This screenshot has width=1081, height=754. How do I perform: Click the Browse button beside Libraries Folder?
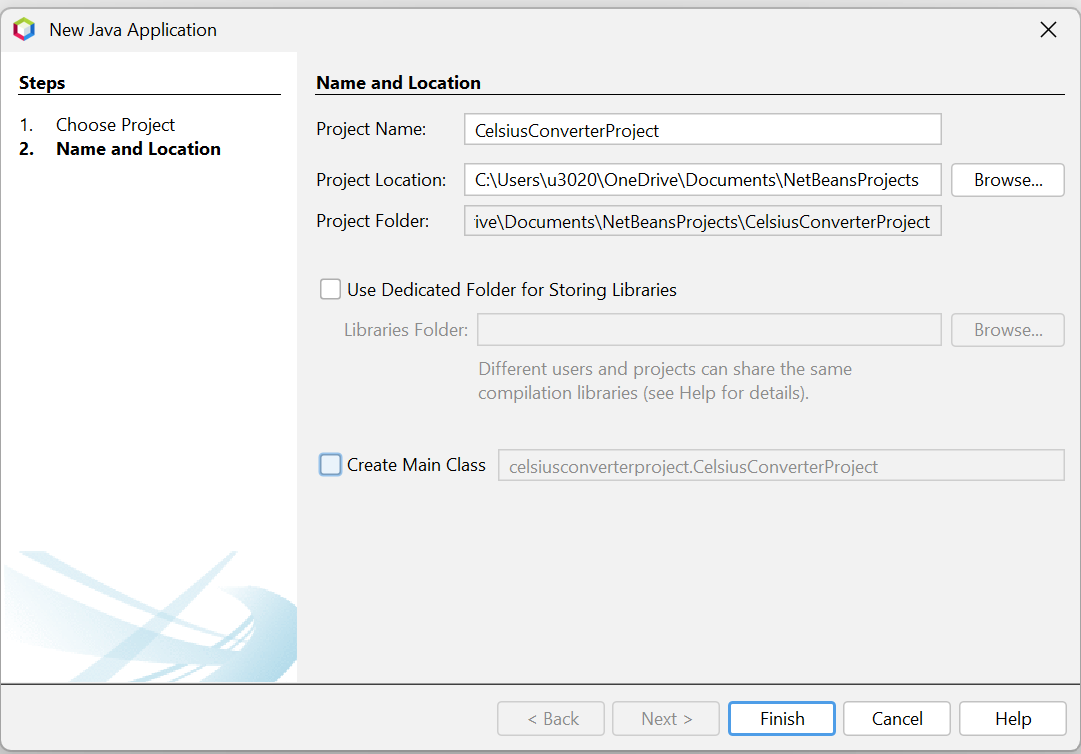1008,330
